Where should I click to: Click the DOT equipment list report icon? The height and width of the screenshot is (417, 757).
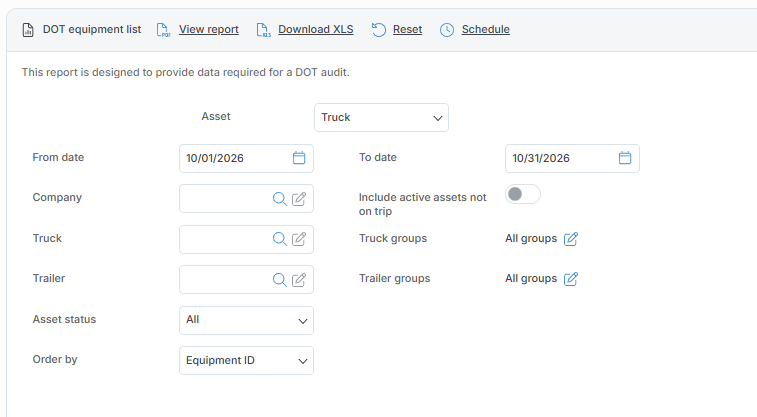click(x=28, y=30)
